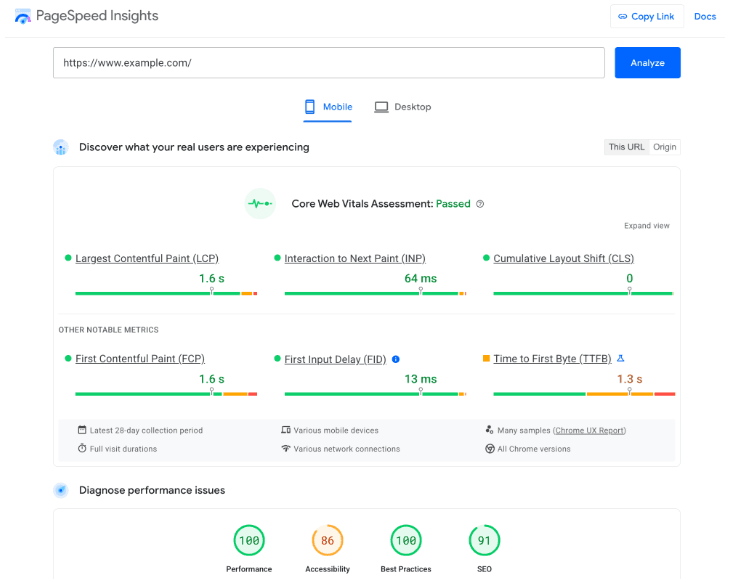Open Cumulative Layout Shift (CLS) link
Viewport: 737px width, 582px height.
(564, 259)
